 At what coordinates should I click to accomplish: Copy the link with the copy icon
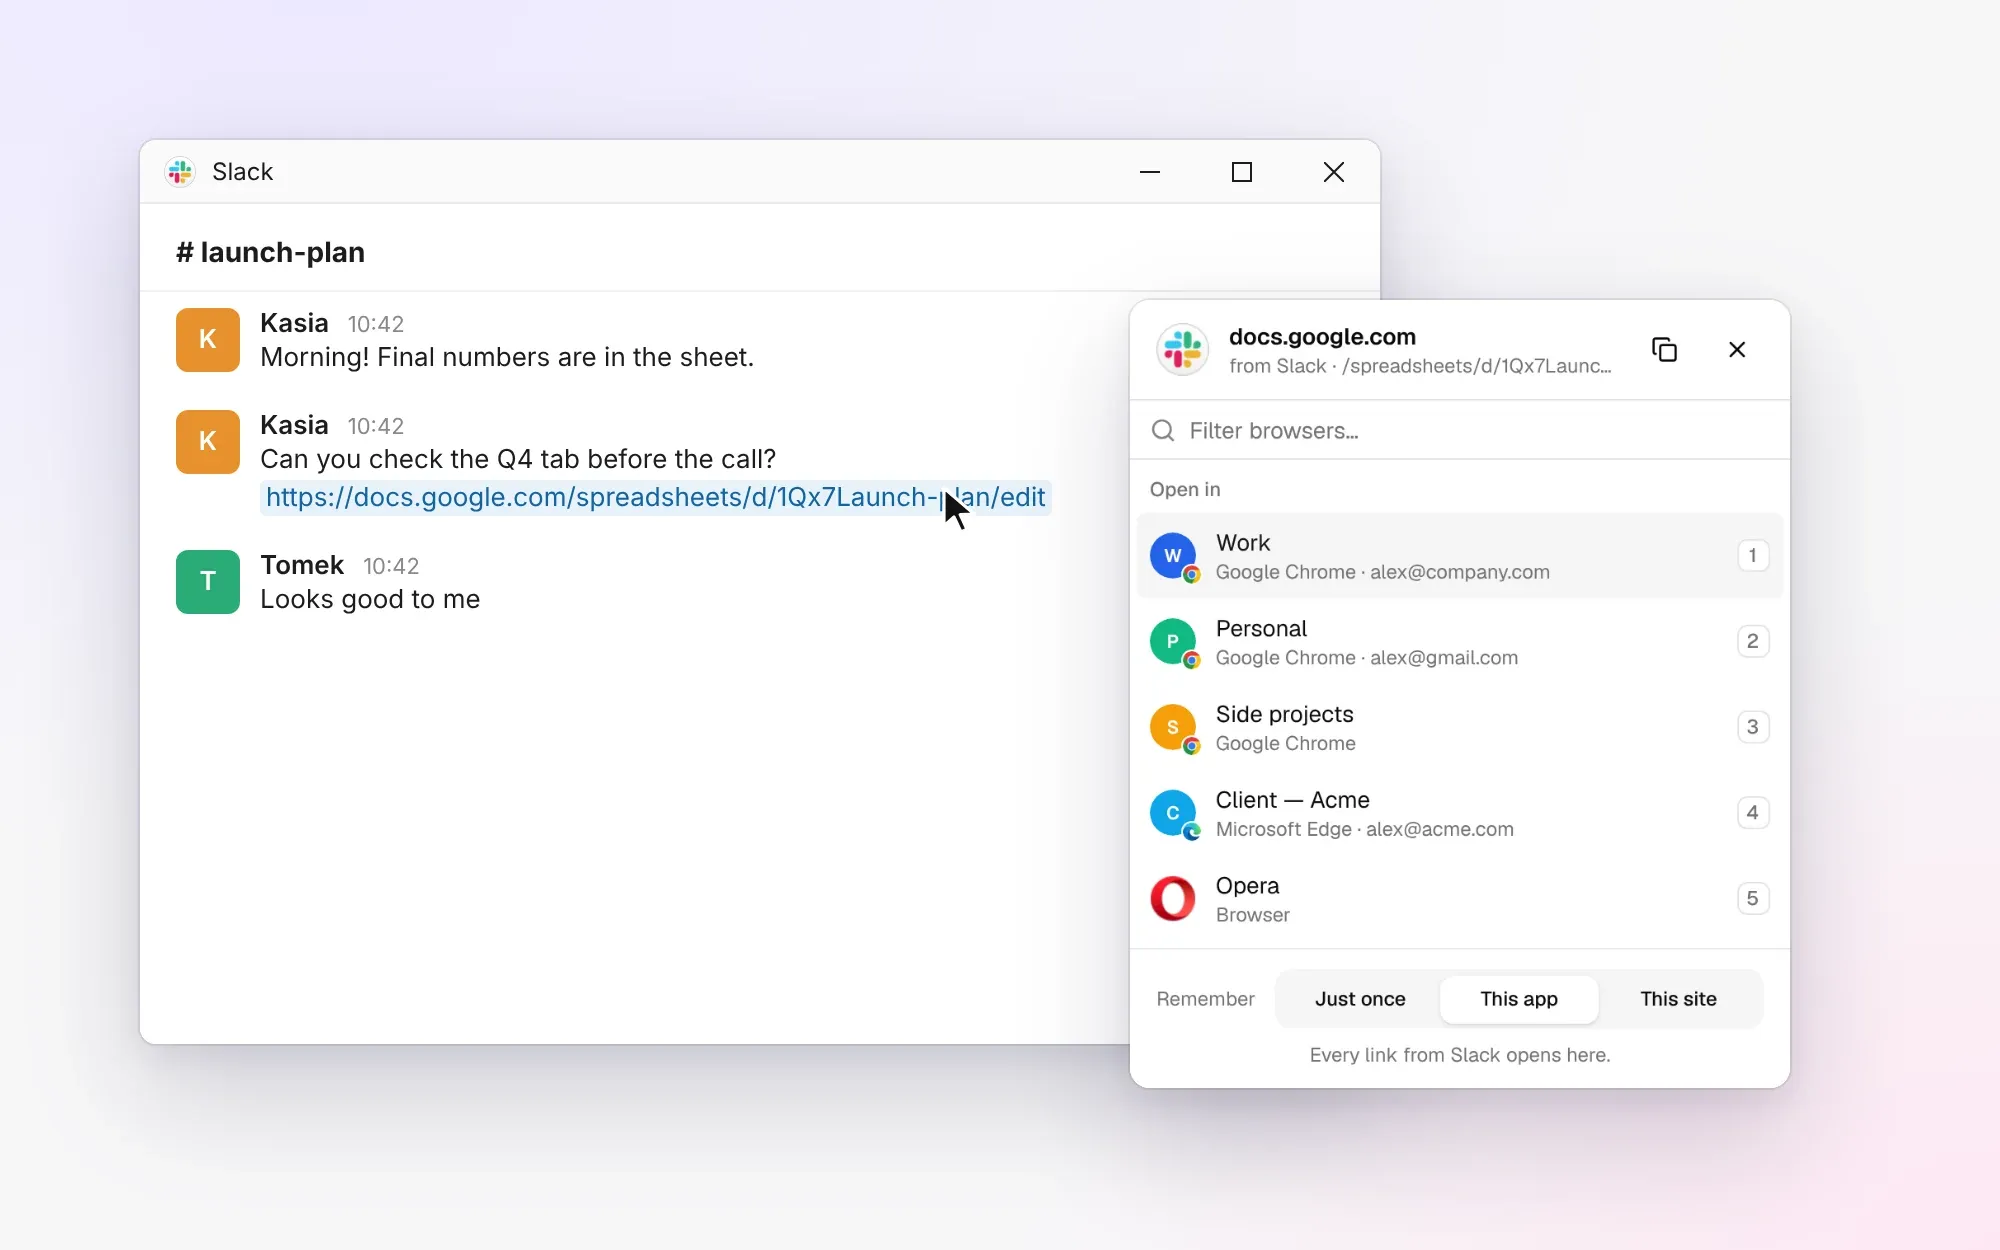pos(1664,350)
